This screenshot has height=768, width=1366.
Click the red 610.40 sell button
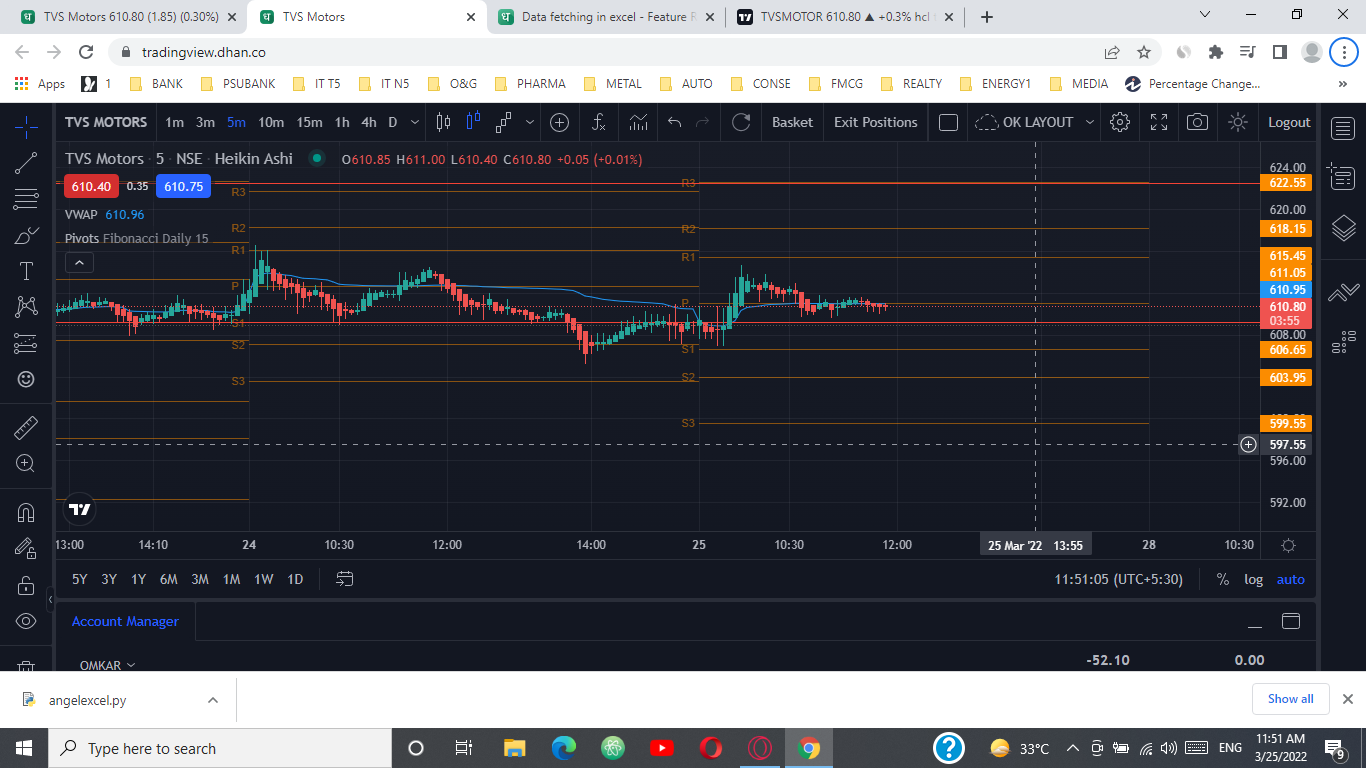tap(91, 186)
